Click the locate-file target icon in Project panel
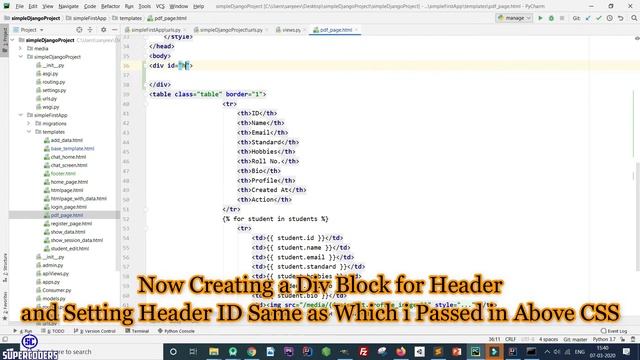Viewport: 640px width, 360px height. tap(79, 30)
